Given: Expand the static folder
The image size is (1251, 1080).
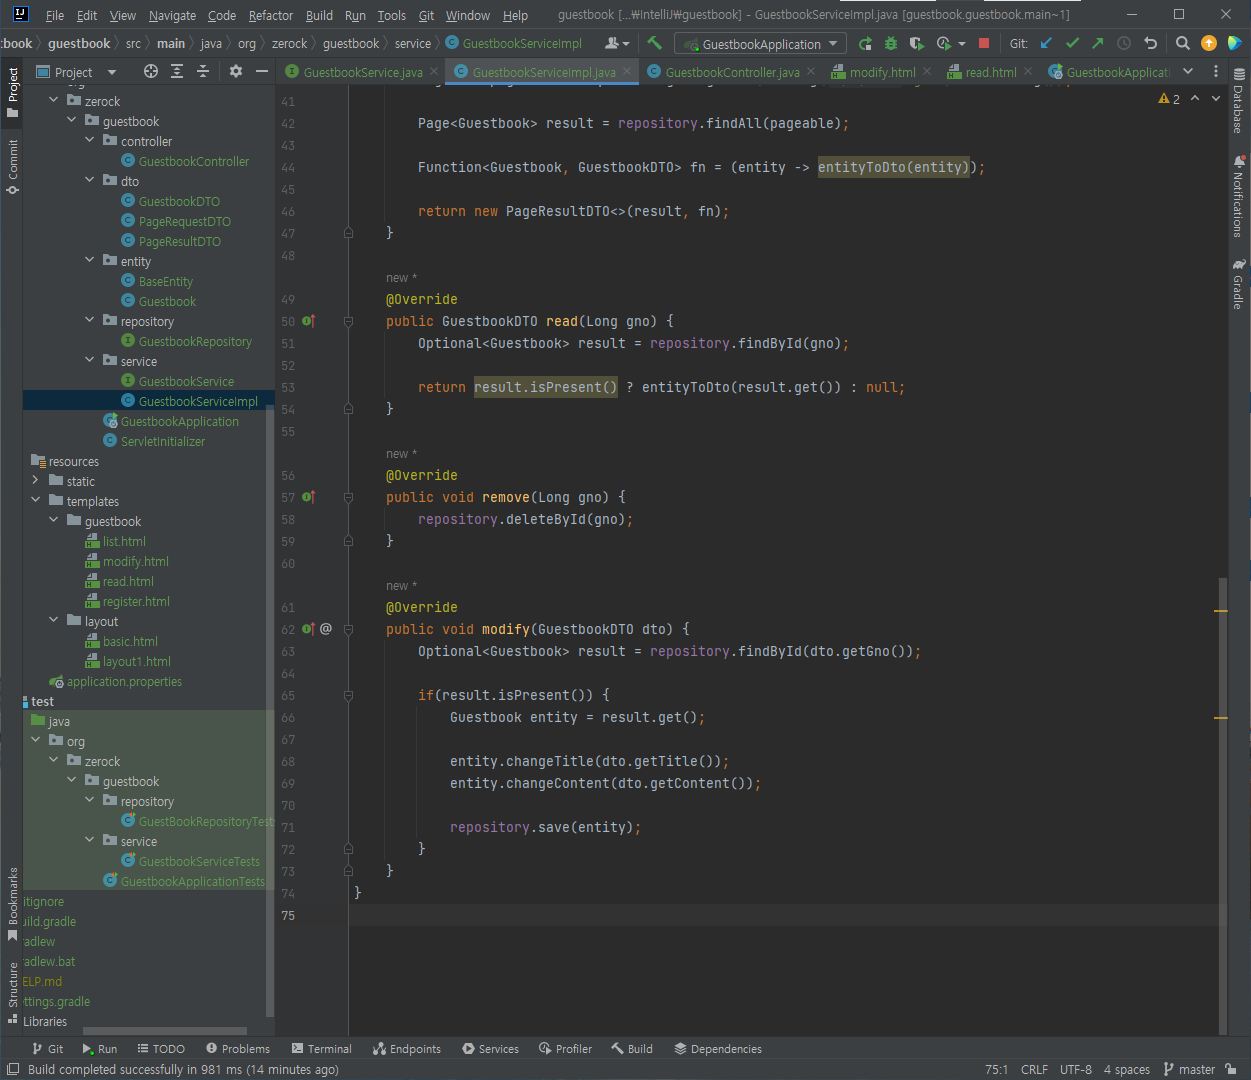Looking at the screenshot, I should [35, 481].
